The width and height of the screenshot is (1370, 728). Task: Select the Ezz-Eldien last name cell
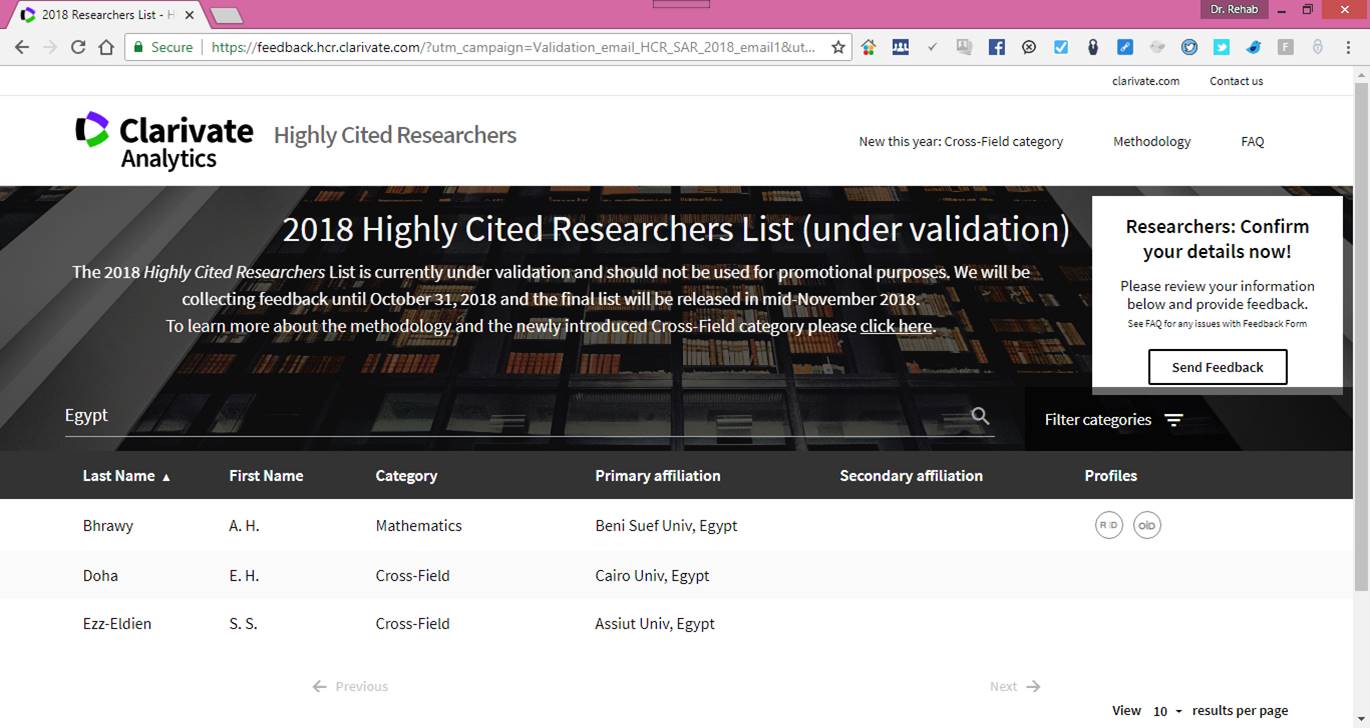click(x=117, y=623)
